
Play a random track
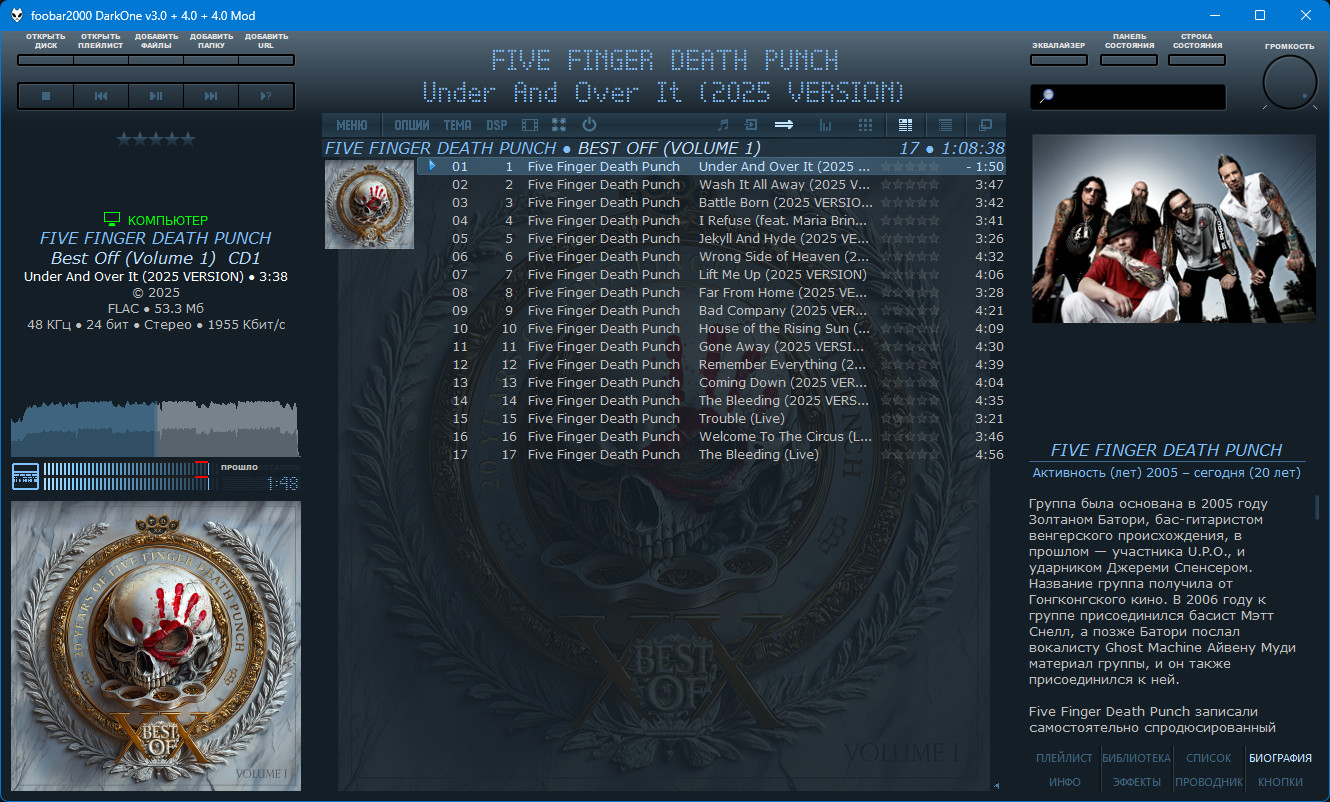[265, 96]
